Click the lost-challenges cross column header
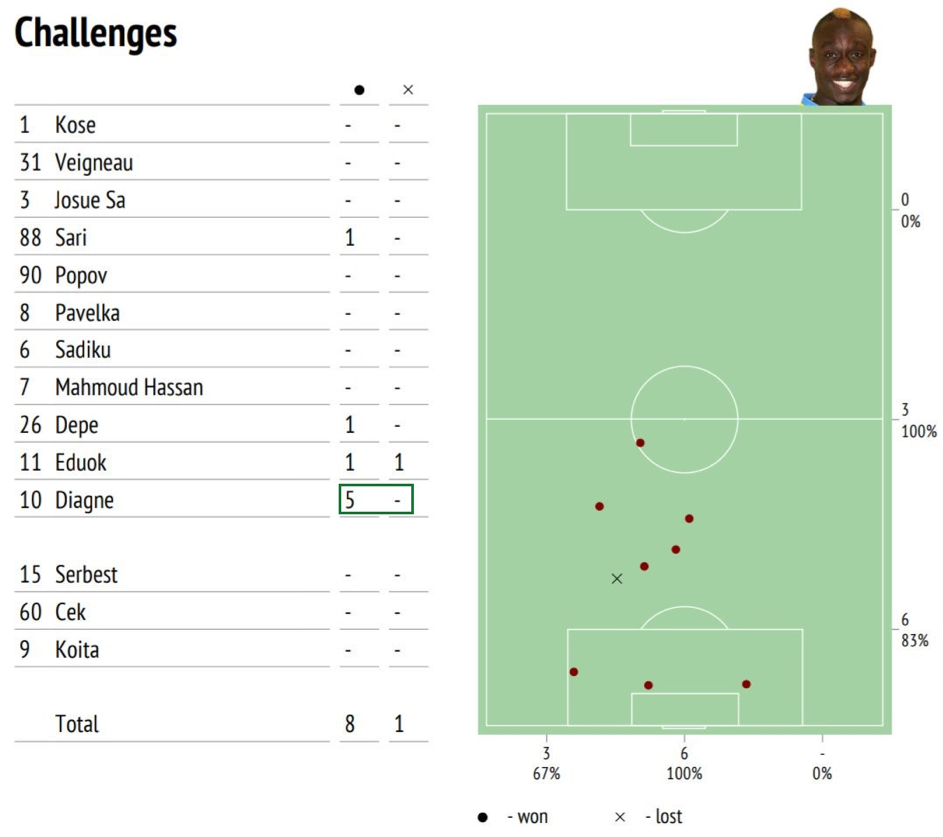This screenshot has height=837, width=943. click(408, 90)
